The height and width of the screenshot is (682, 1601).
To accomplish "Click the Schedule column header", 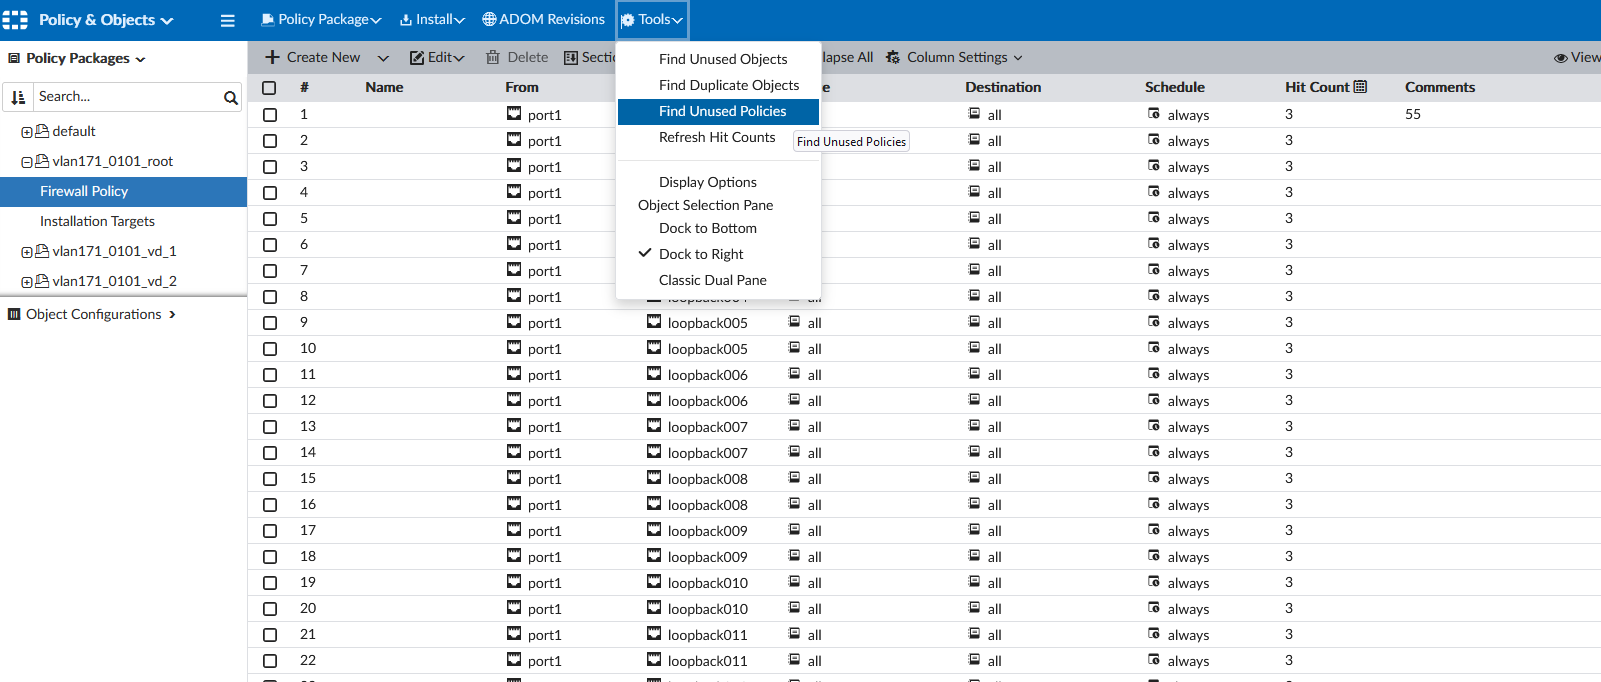I will coord(1175,87).
